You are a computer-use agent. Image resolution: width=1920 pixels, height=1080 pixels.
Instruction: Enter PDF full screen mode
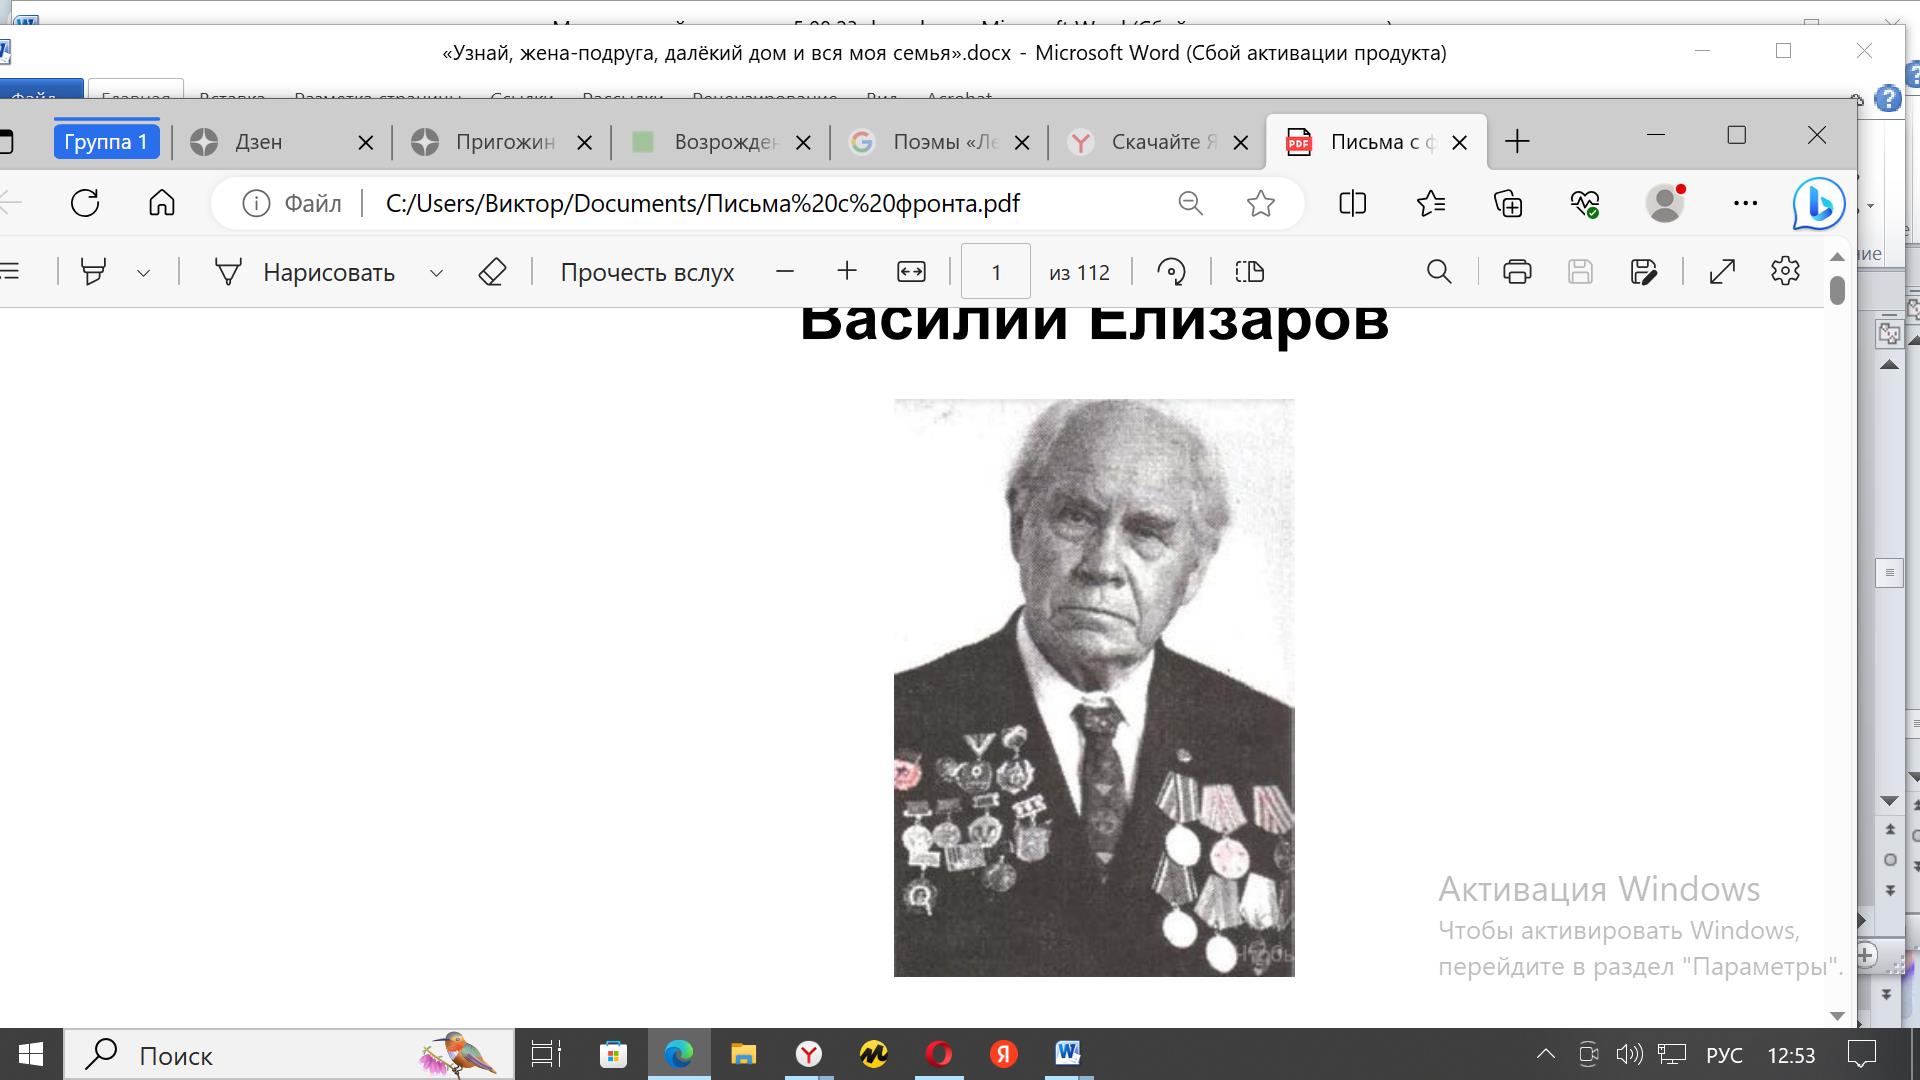point(1722,271)
